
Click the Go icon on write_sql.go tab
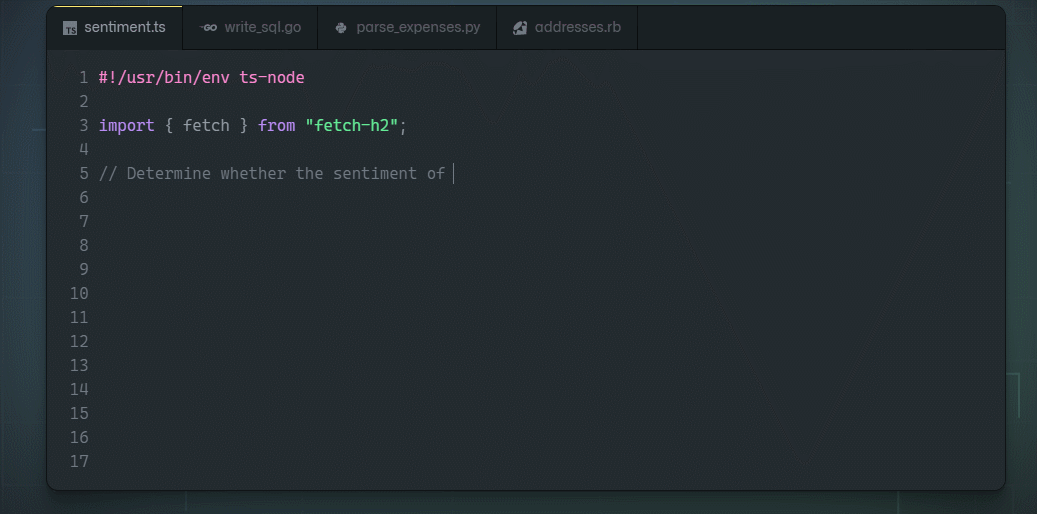tap(208, 28)
